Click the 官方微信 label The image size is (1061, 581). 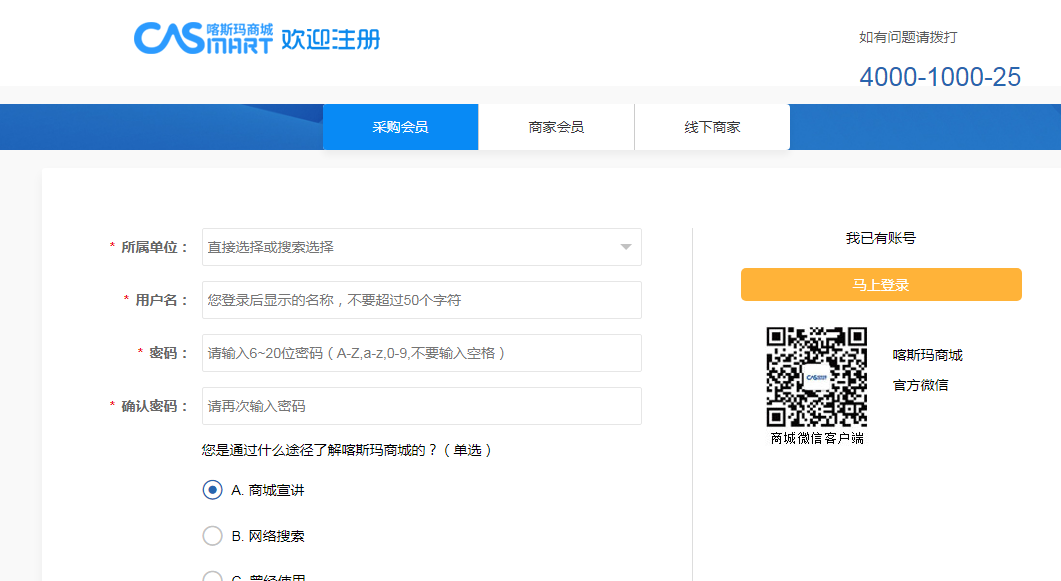920,385
